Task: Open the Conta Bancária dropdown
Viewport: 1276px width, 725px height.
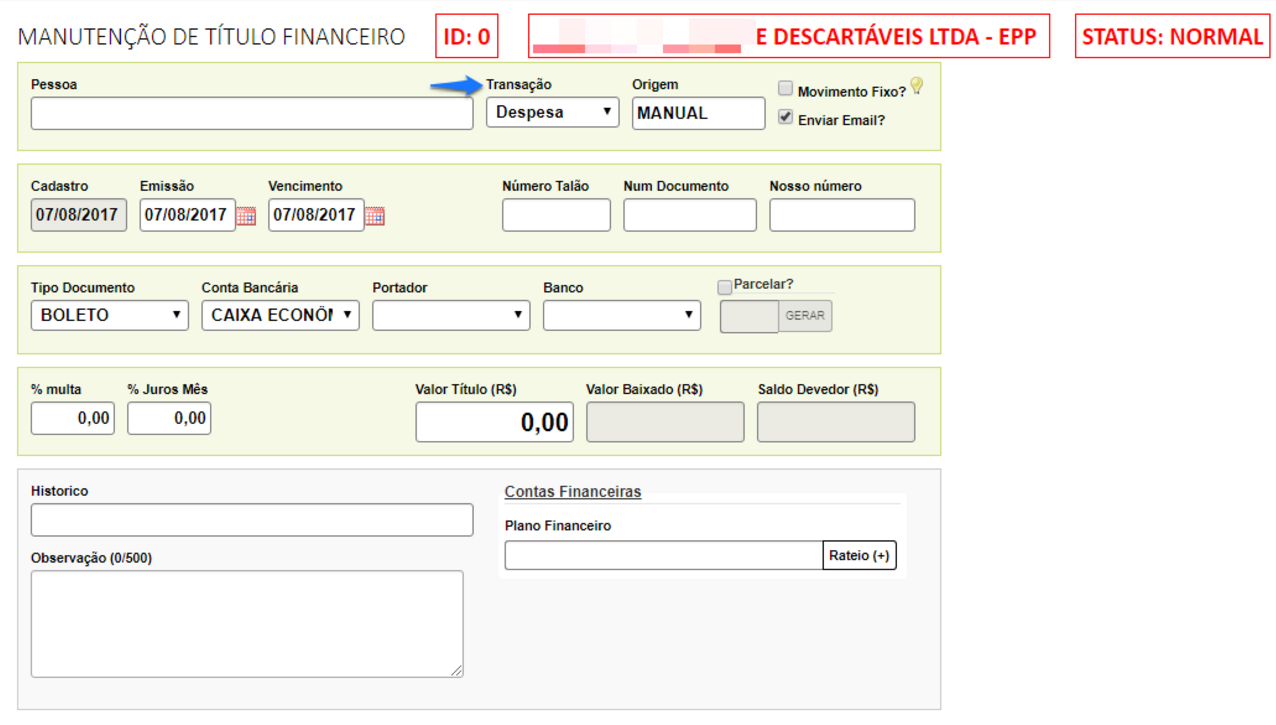Action: coord(280,315)
